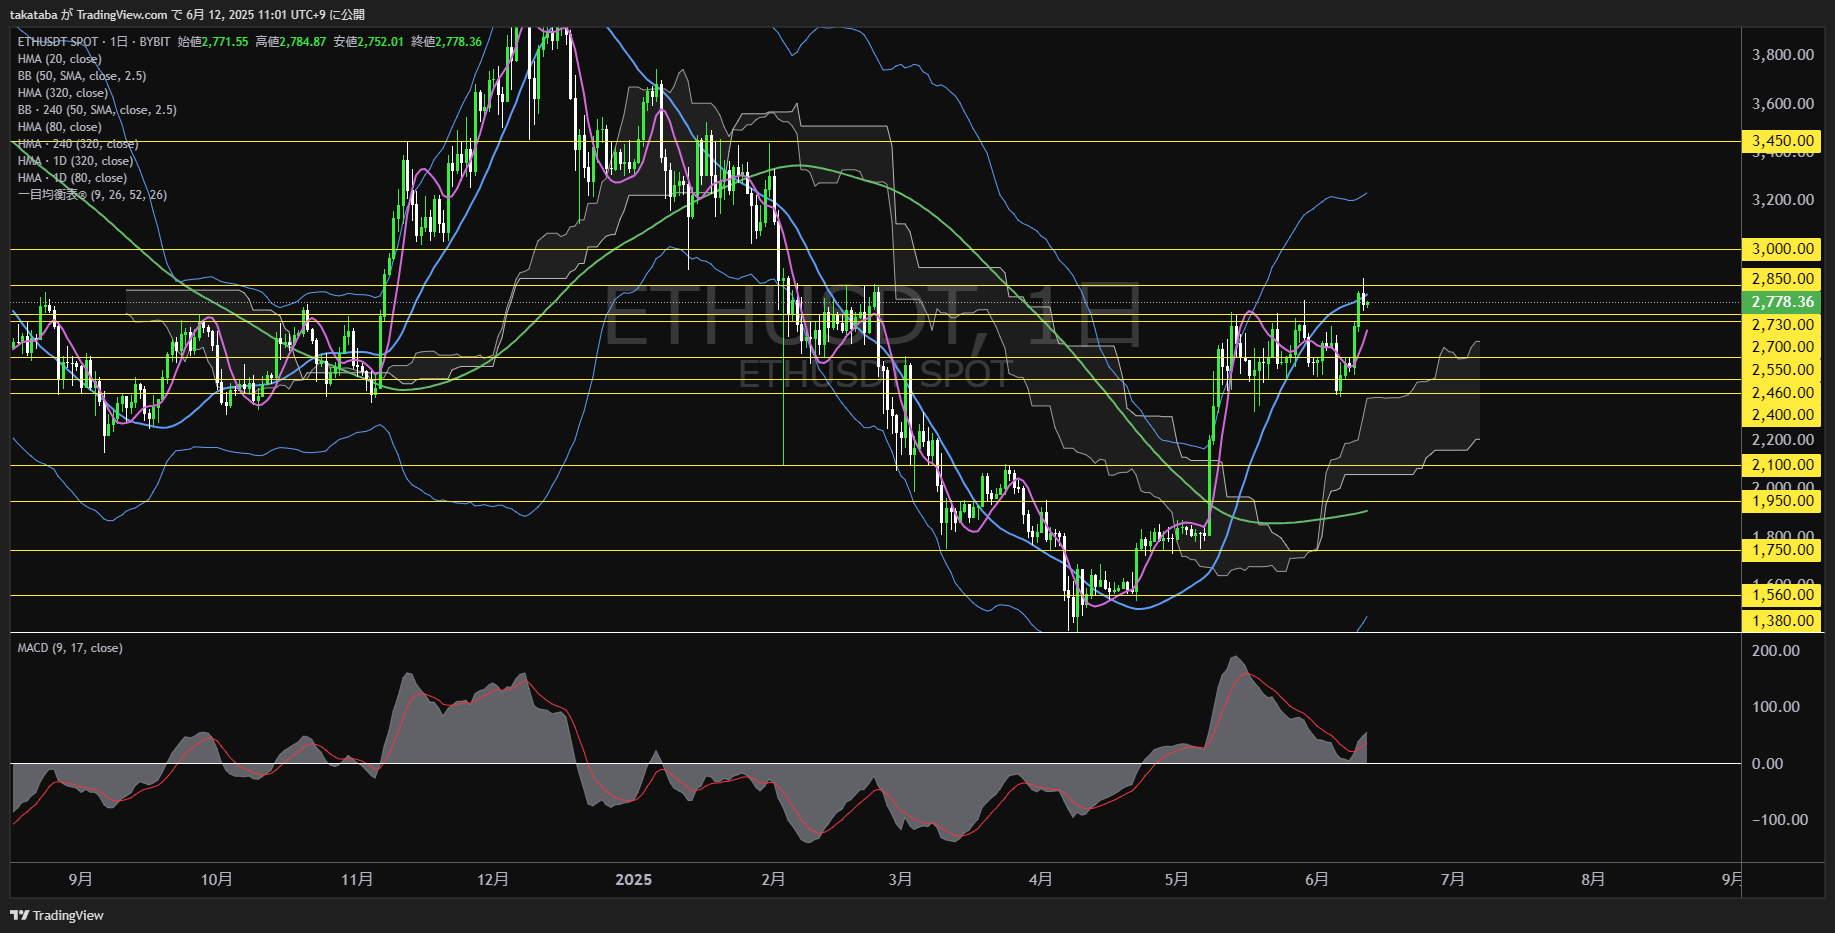This screenshot has height=933, width=1835.
Task: Click the 2月 label on time axis
Action: click(773, 880)
